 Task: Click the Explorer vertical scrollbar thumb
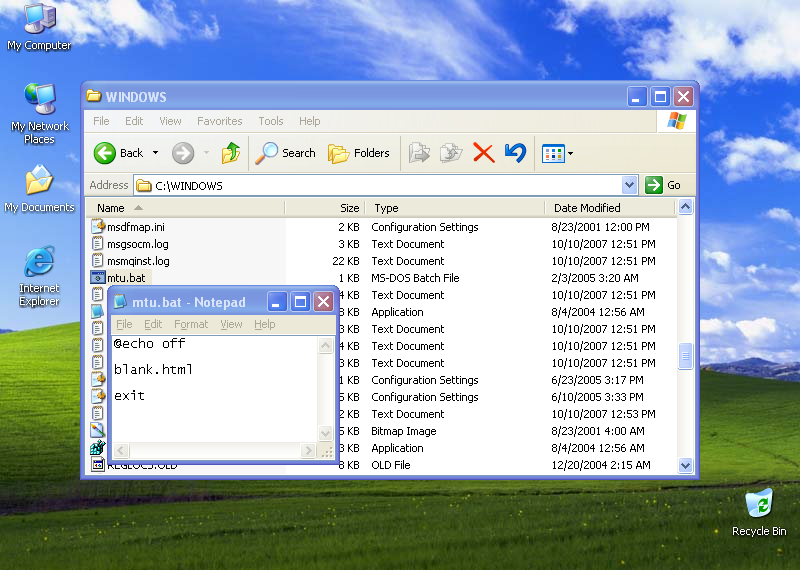pyautogui.click(x=685, y=356)
